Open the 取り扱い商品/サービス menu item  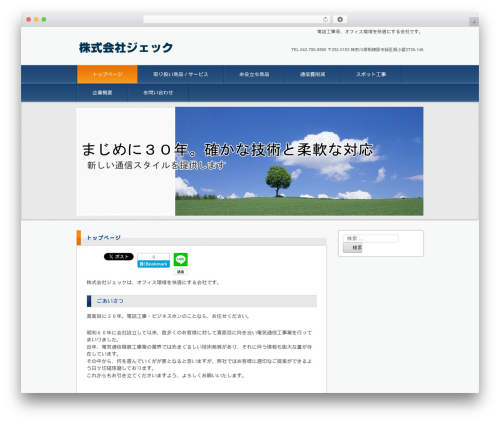pyautogui.click(x=181, y=74)
